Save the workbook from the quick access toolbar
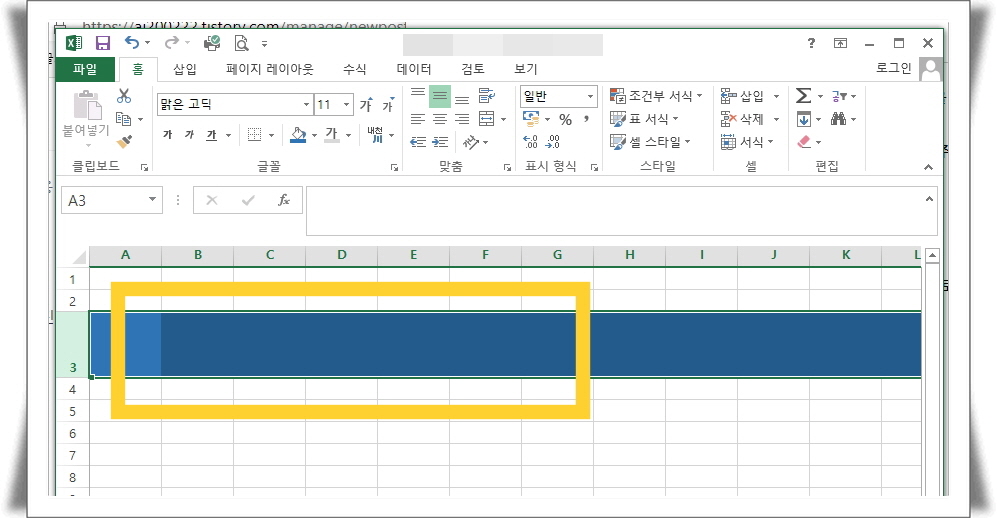The width and height of the screenshot is (997, 518). [102, 43]
